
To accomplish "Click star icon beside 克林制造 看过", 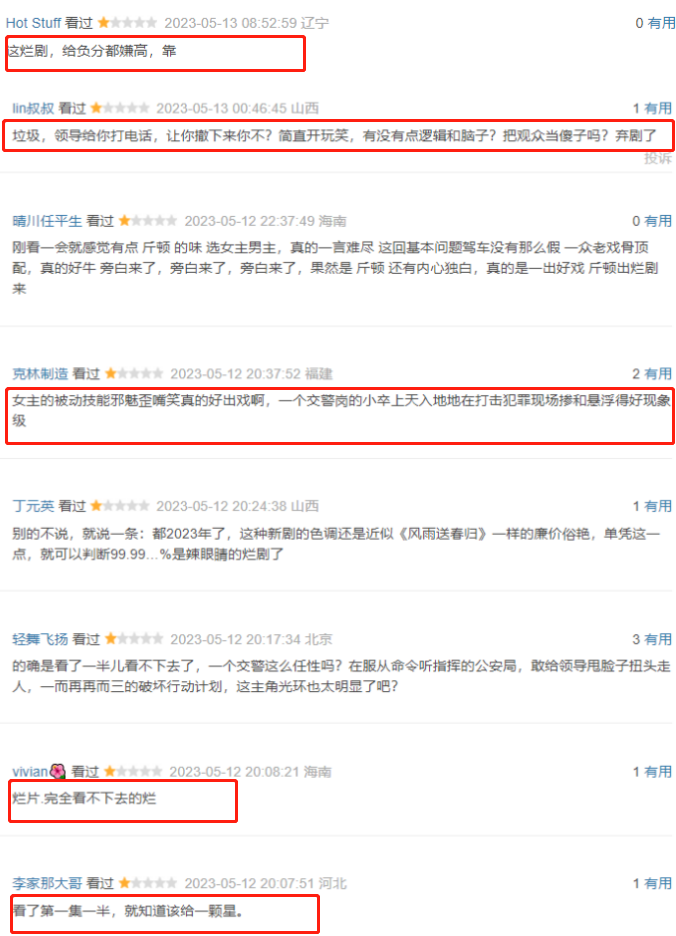I will [134, 374].
